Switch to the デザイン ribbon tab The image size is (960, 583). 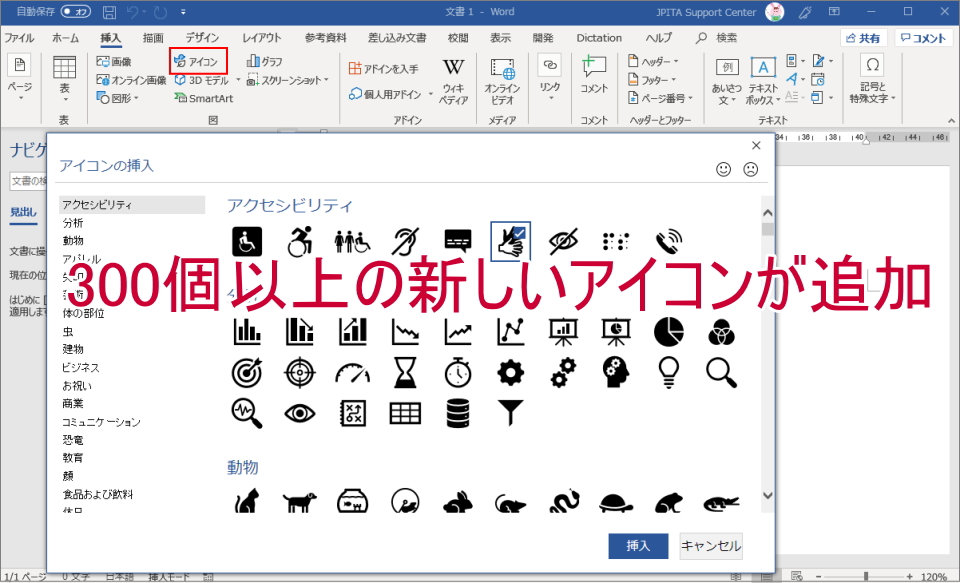[202, 38]
